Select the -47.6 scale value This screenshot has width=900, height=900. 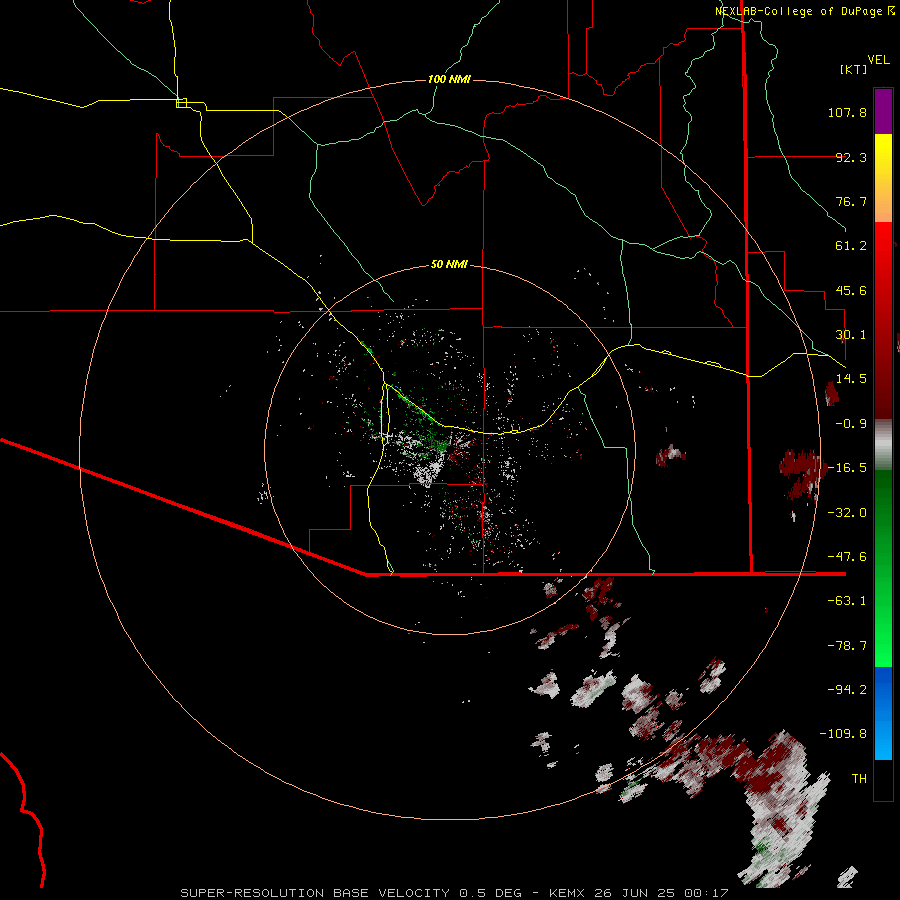tap(847, 557)
